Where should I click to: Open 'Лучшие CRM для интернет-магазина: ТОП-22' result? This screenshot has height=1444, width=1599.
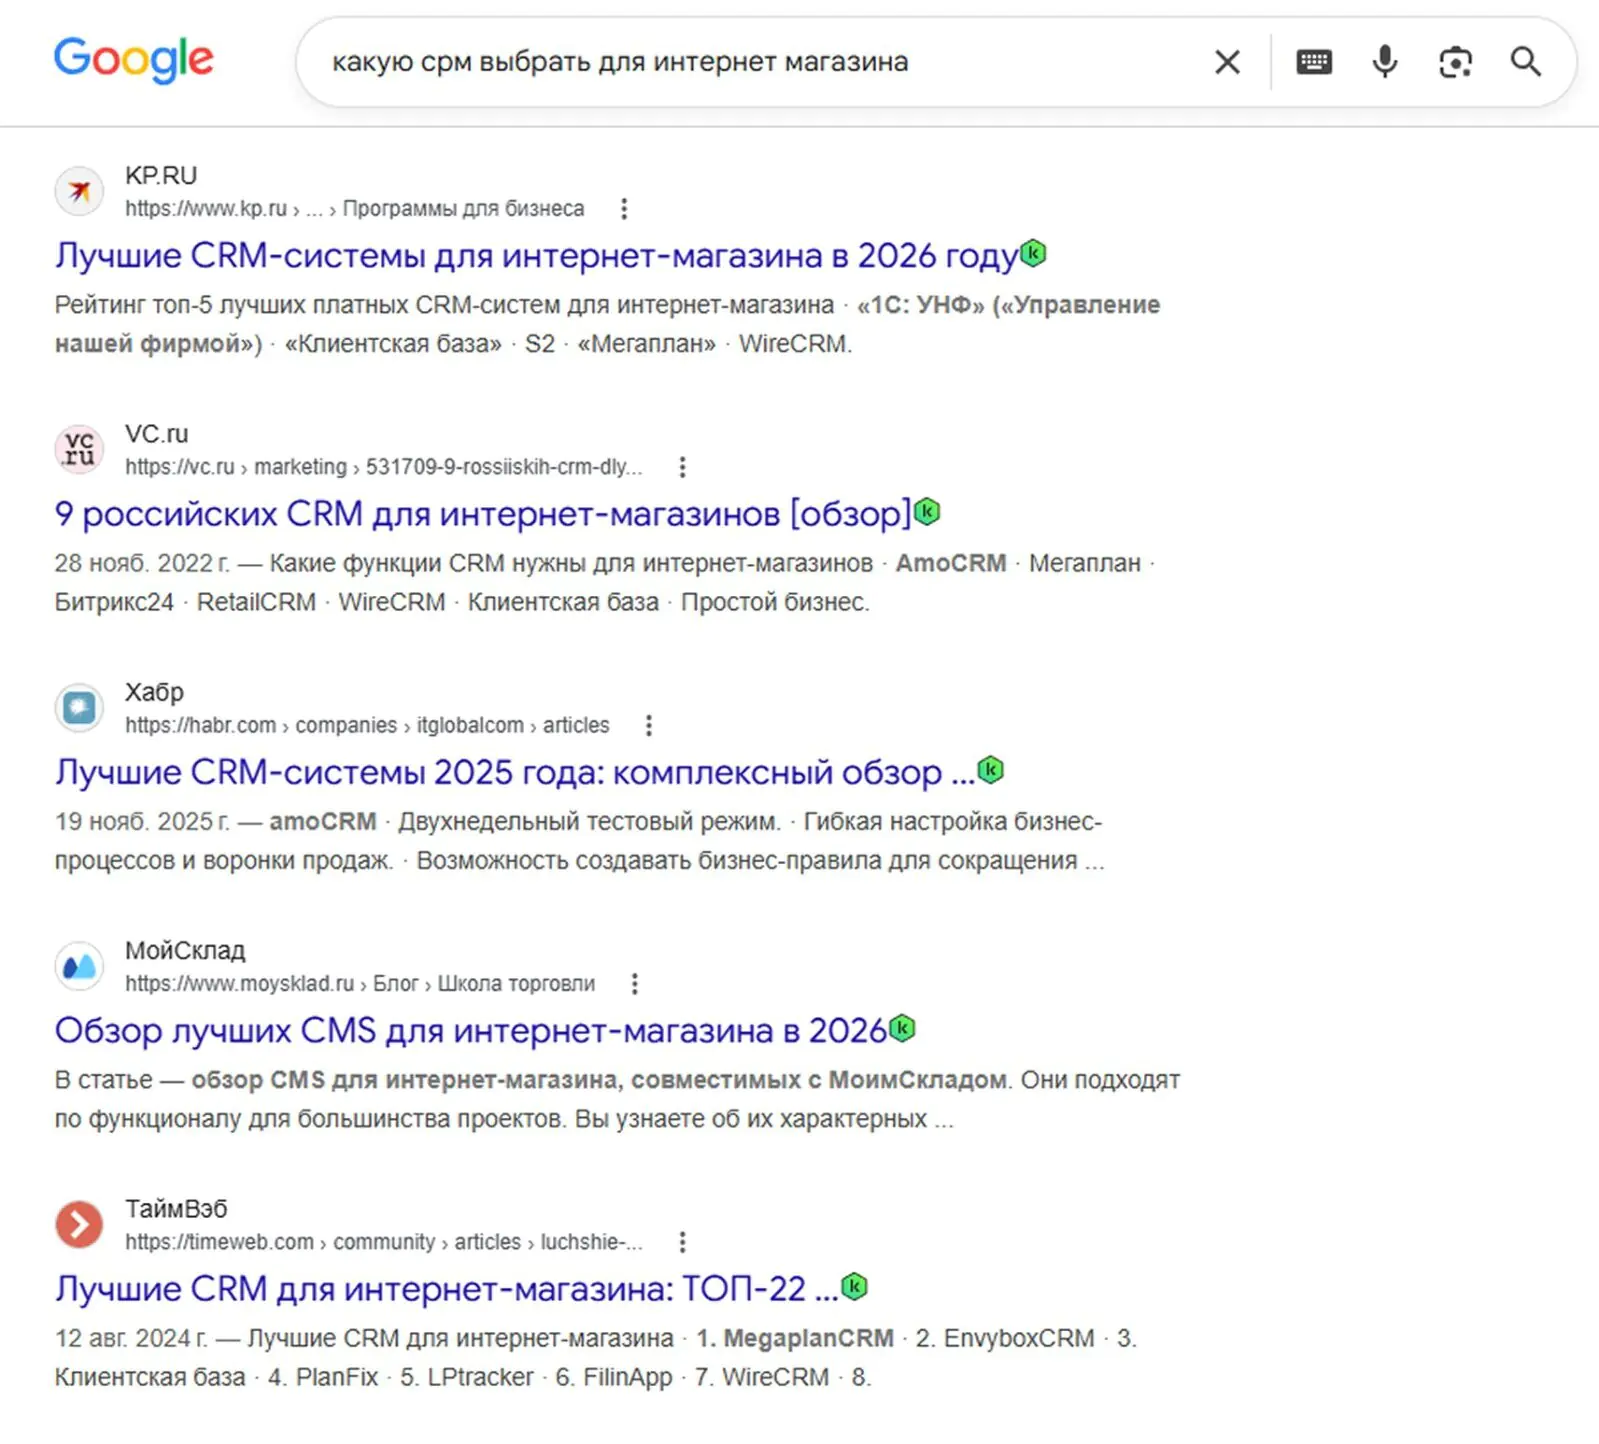click(x=446, y=1289)
